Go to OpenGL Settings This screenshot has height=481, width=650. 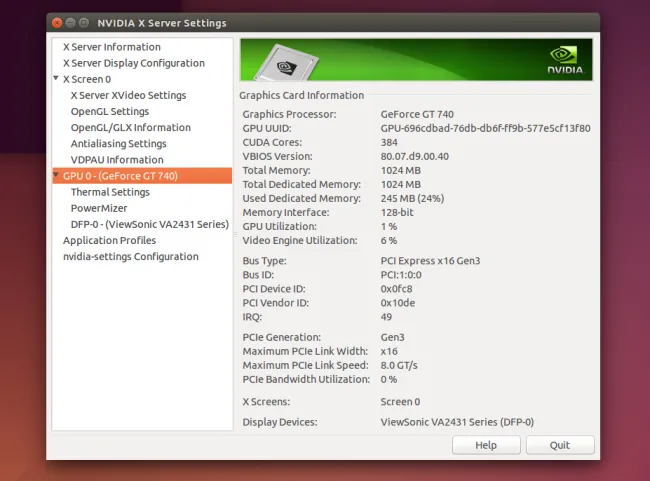pyautogui.click(x=110, y=111)
